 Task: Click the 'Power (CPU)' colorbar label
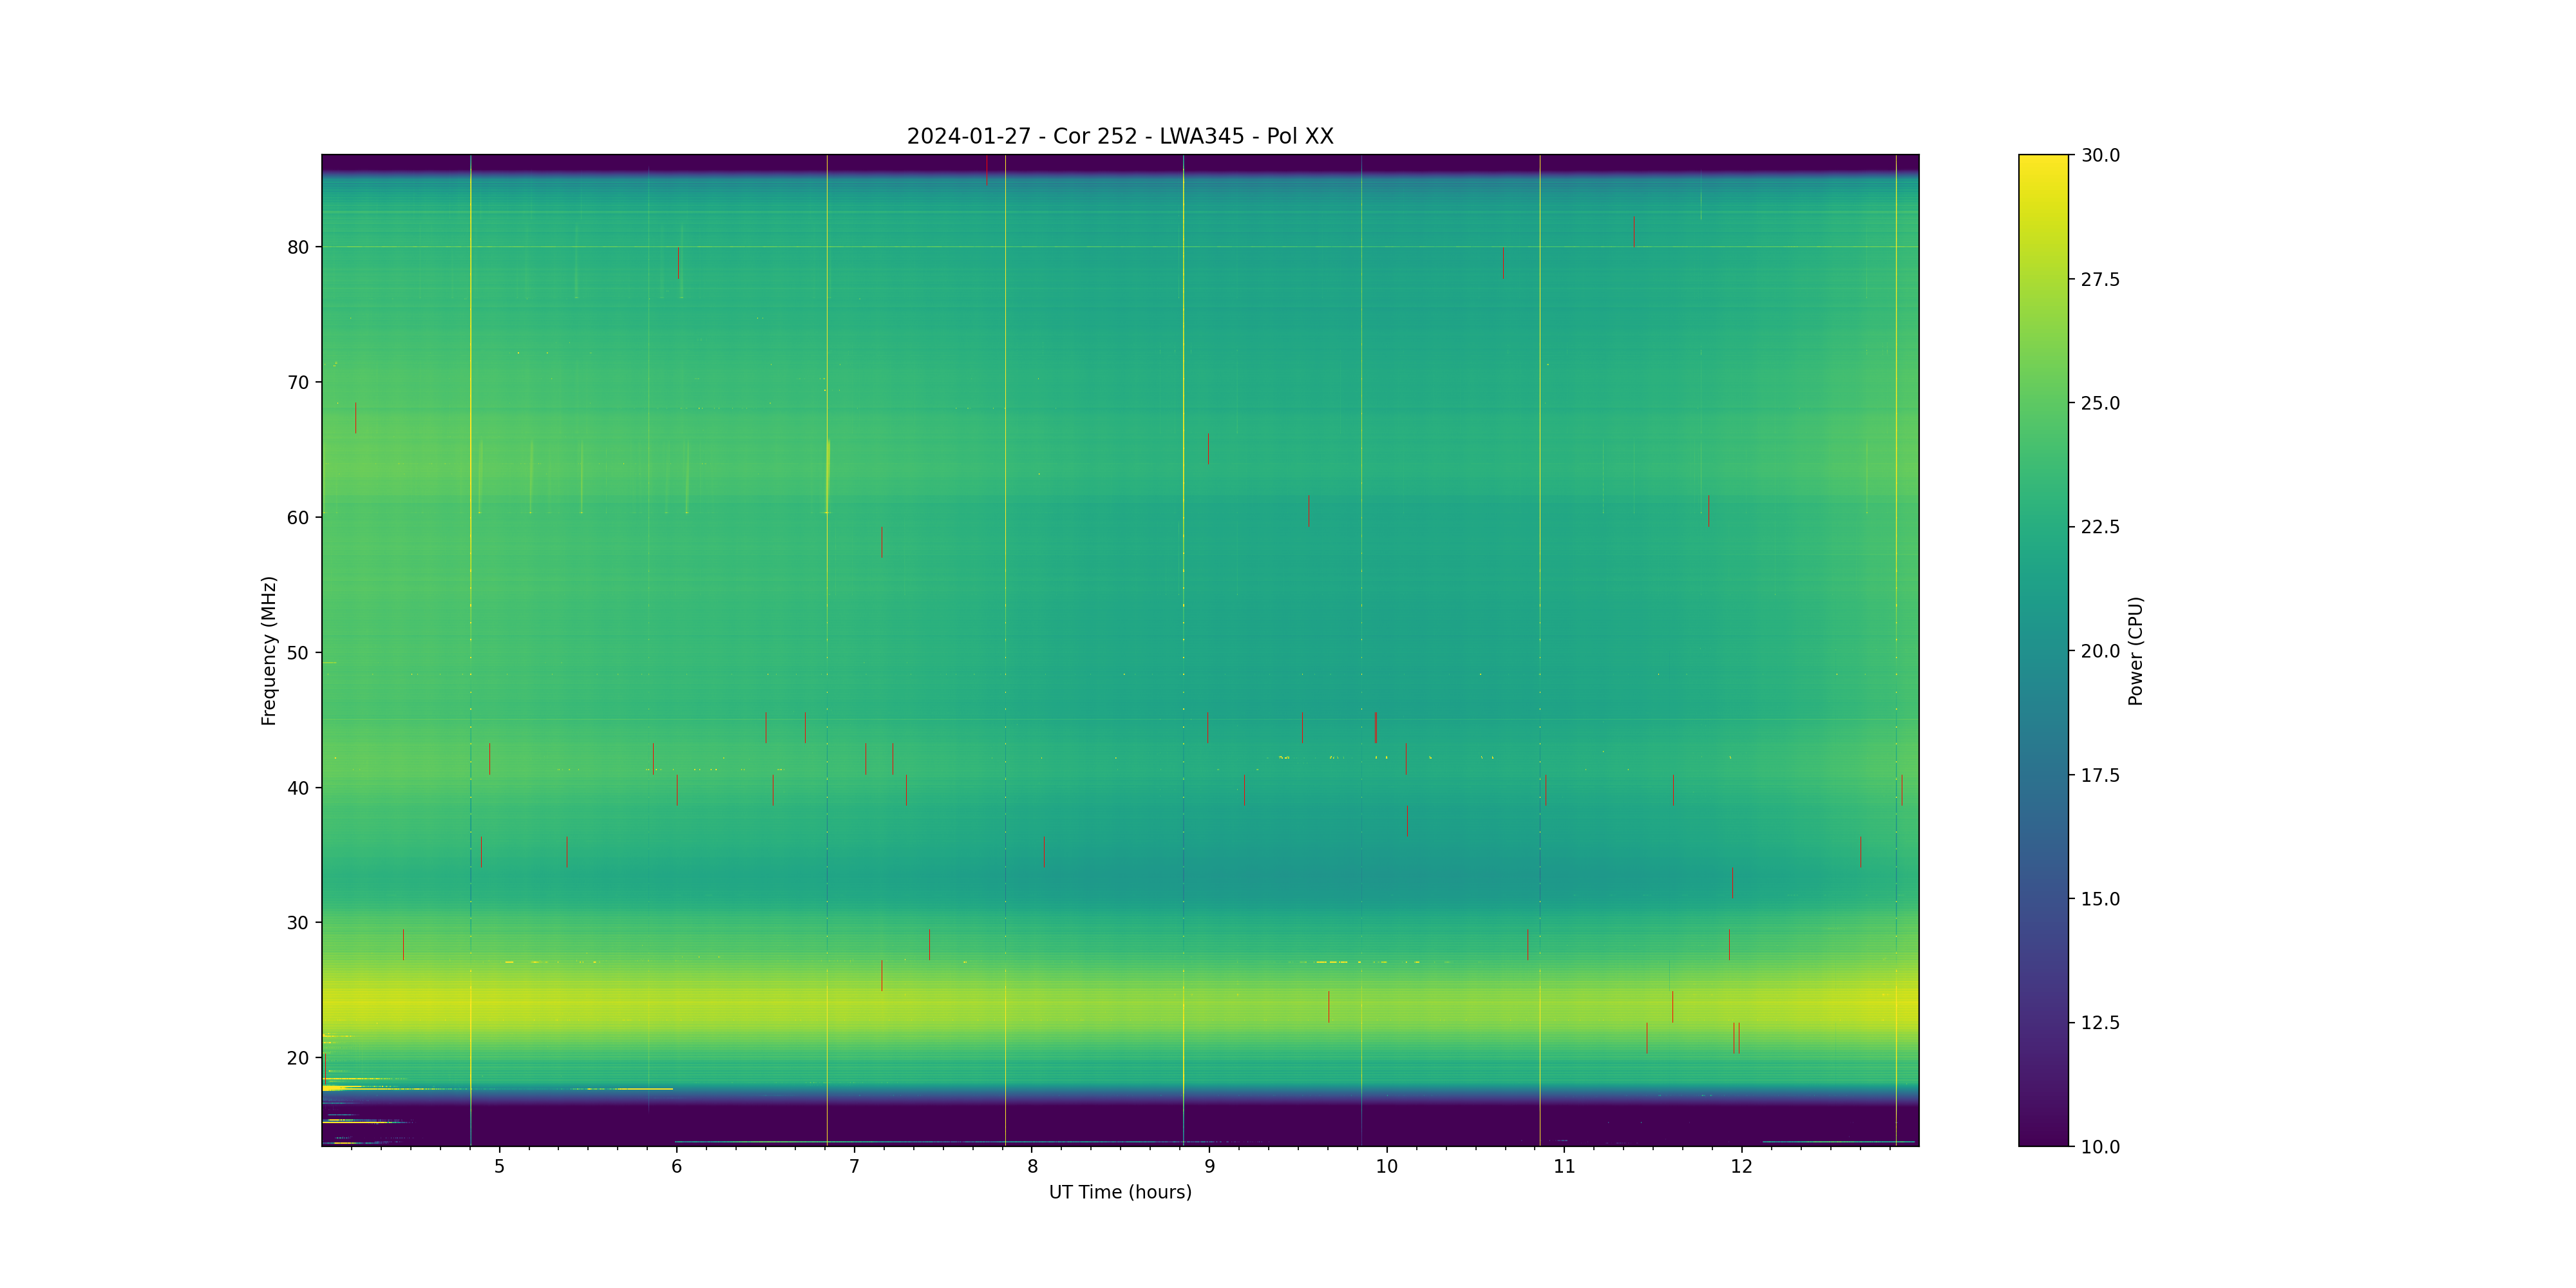coord(2135,651)
